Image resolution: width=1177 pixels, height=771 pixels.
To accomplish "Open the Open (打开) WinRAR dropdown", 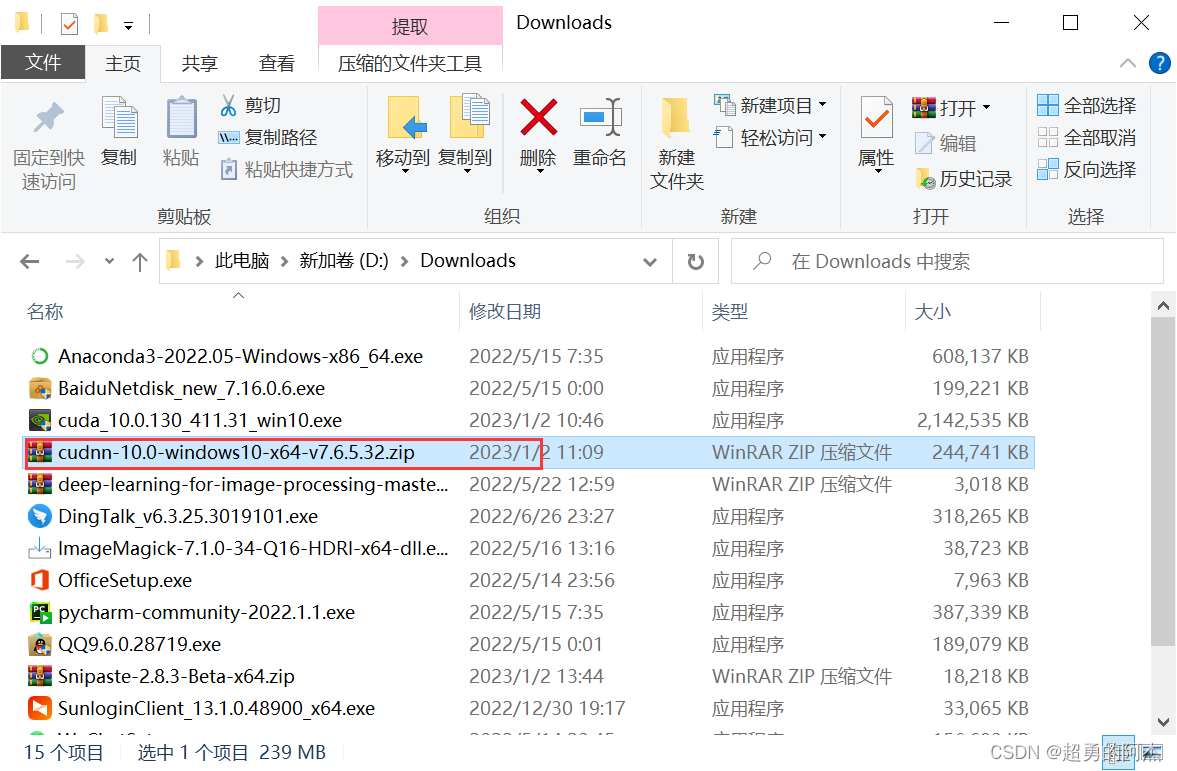I will (x=952, y=107).
